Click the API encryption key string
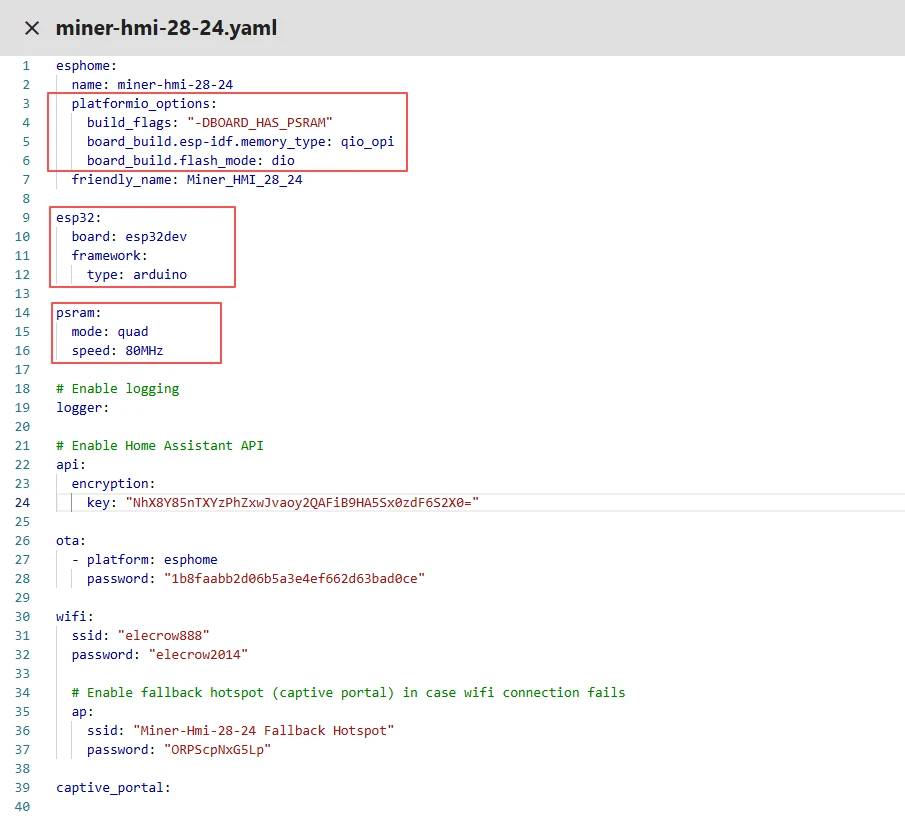The height and width of the screenshot is (822, 905). coord(298,503)
